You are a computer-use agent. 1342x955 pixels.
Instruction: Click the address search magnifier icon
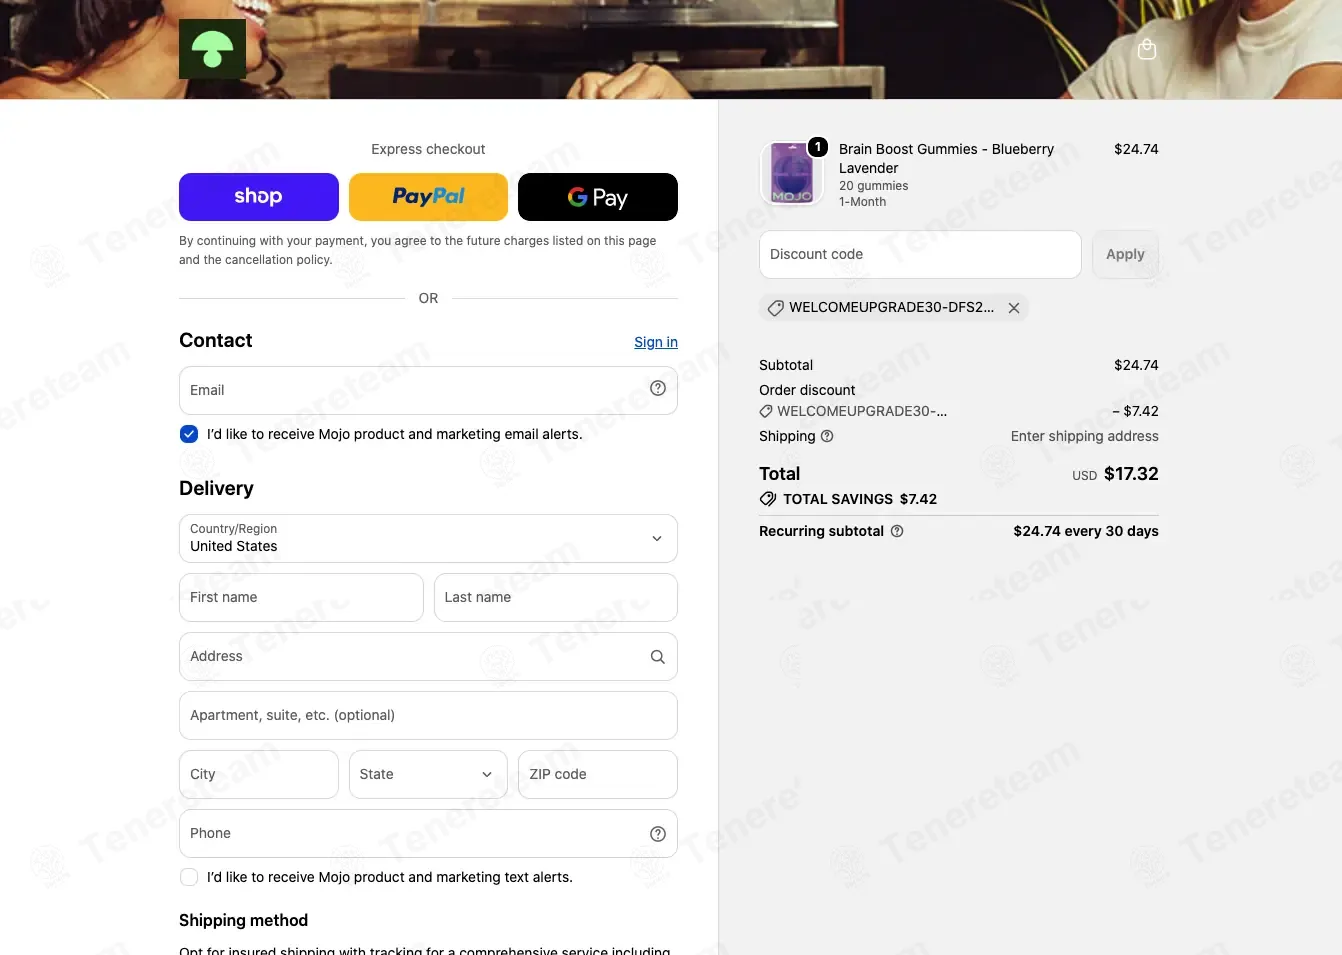658,657
